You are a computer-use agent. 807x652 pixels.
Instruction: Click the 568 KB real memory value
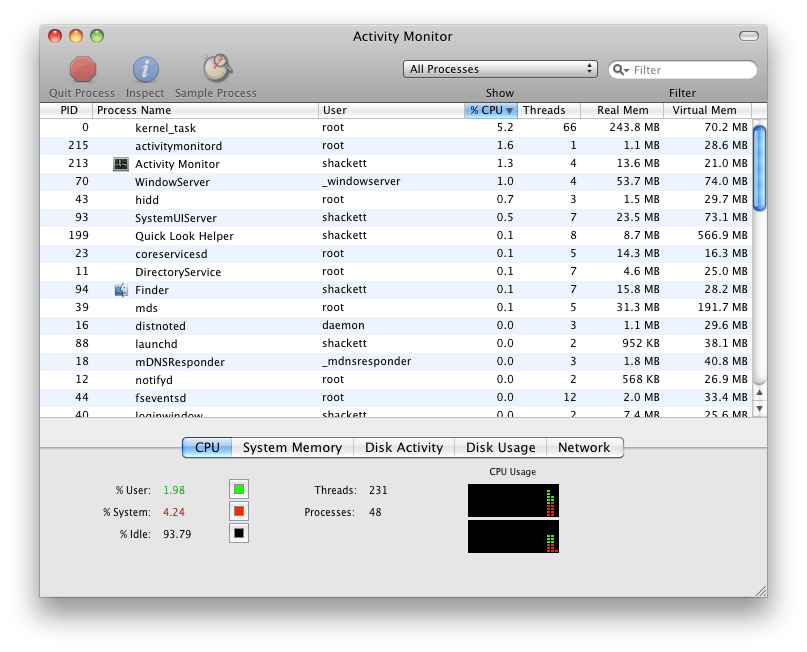(641, 379)
